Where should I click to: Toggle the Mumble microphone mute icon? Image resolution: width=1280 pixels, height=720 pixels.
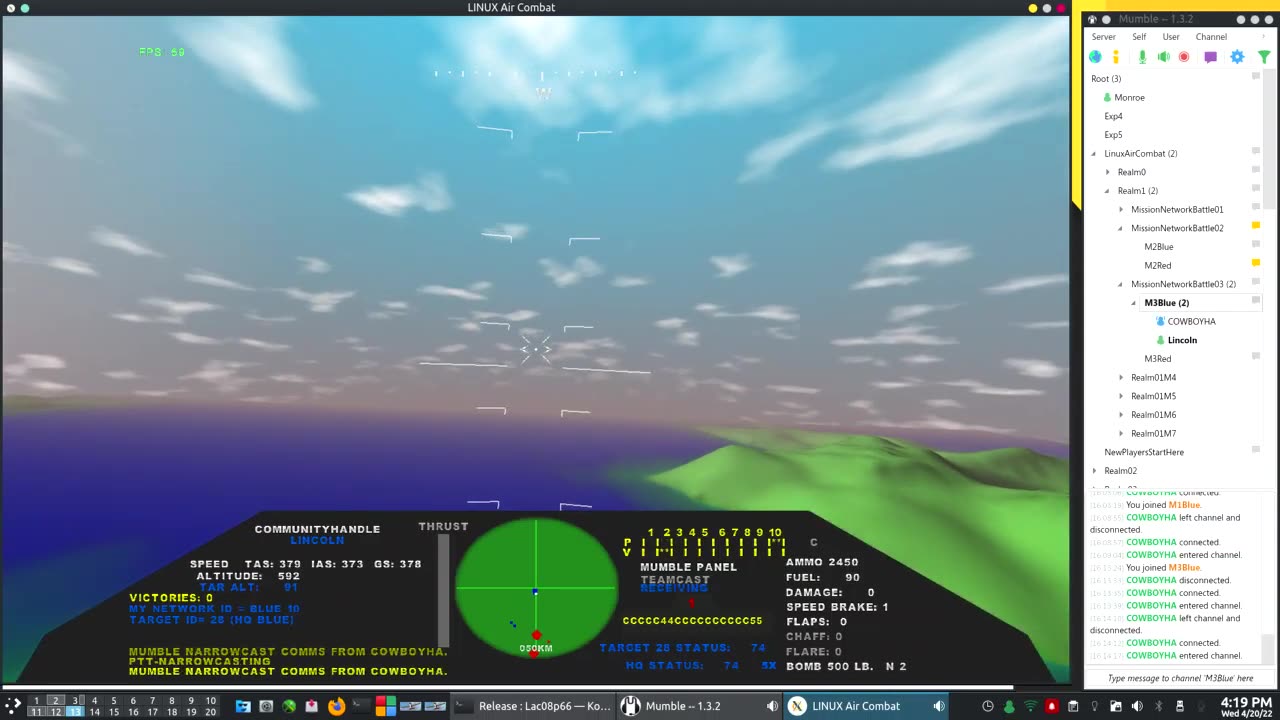[x=1142, y=57]
